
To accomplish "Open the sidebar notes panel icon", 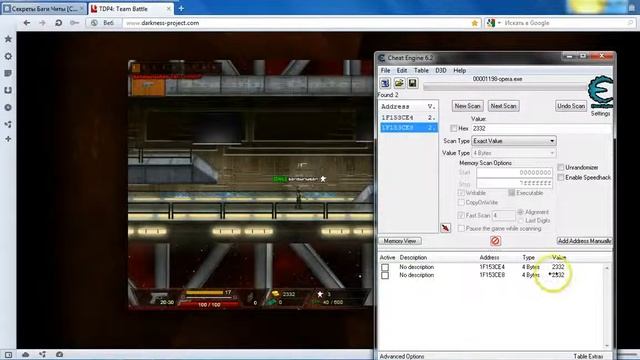I will 8,73.
